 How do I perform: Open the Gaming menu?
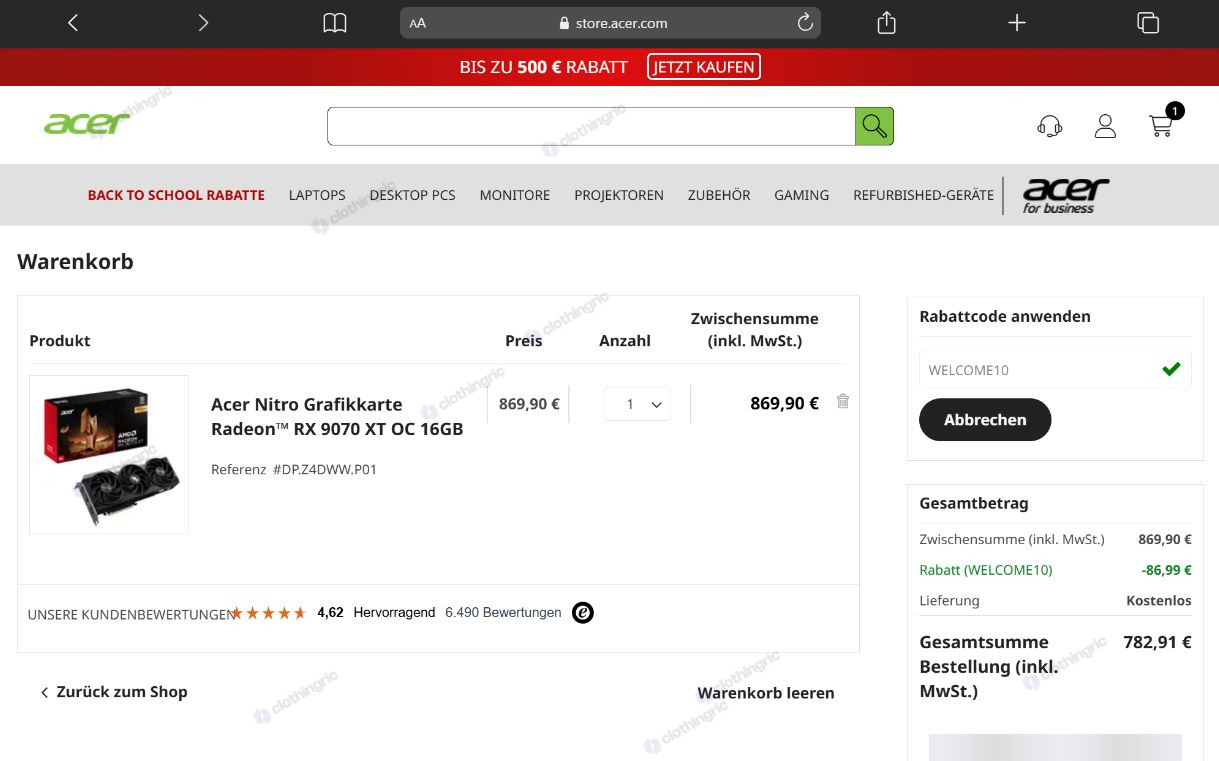point(801,195)
